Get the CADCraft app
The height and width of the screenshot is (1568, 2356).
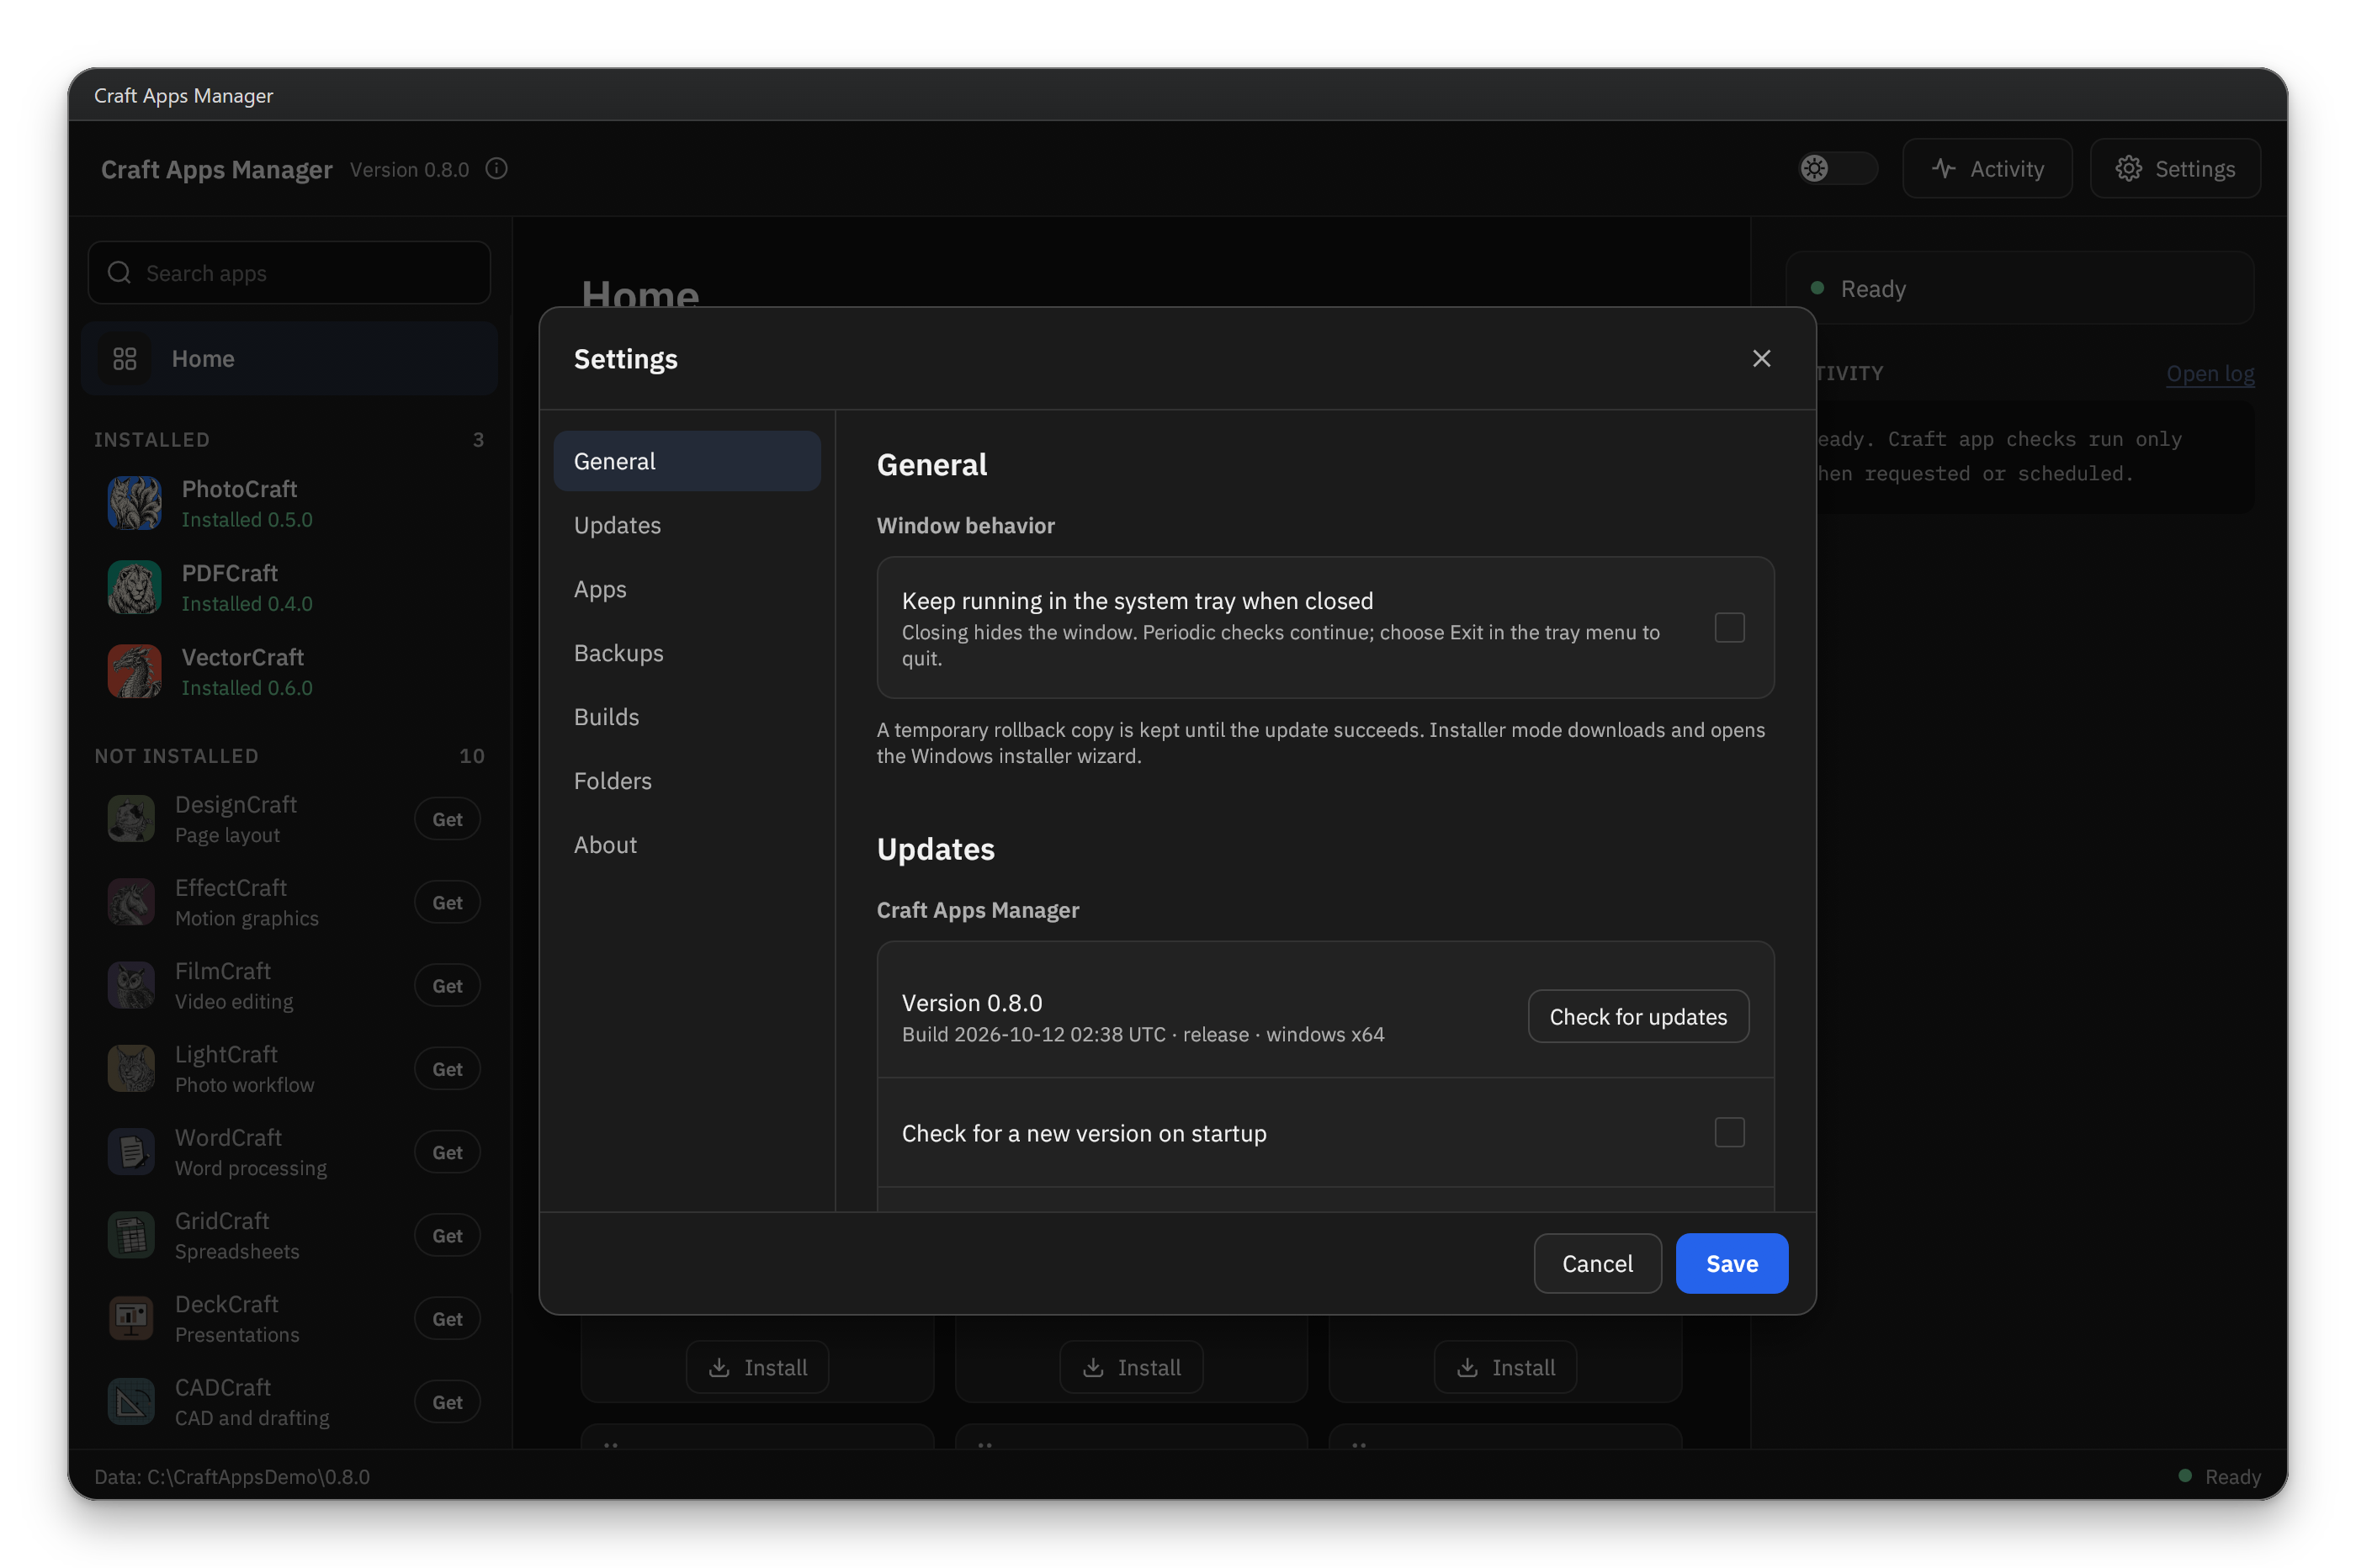coord(447,1403)
